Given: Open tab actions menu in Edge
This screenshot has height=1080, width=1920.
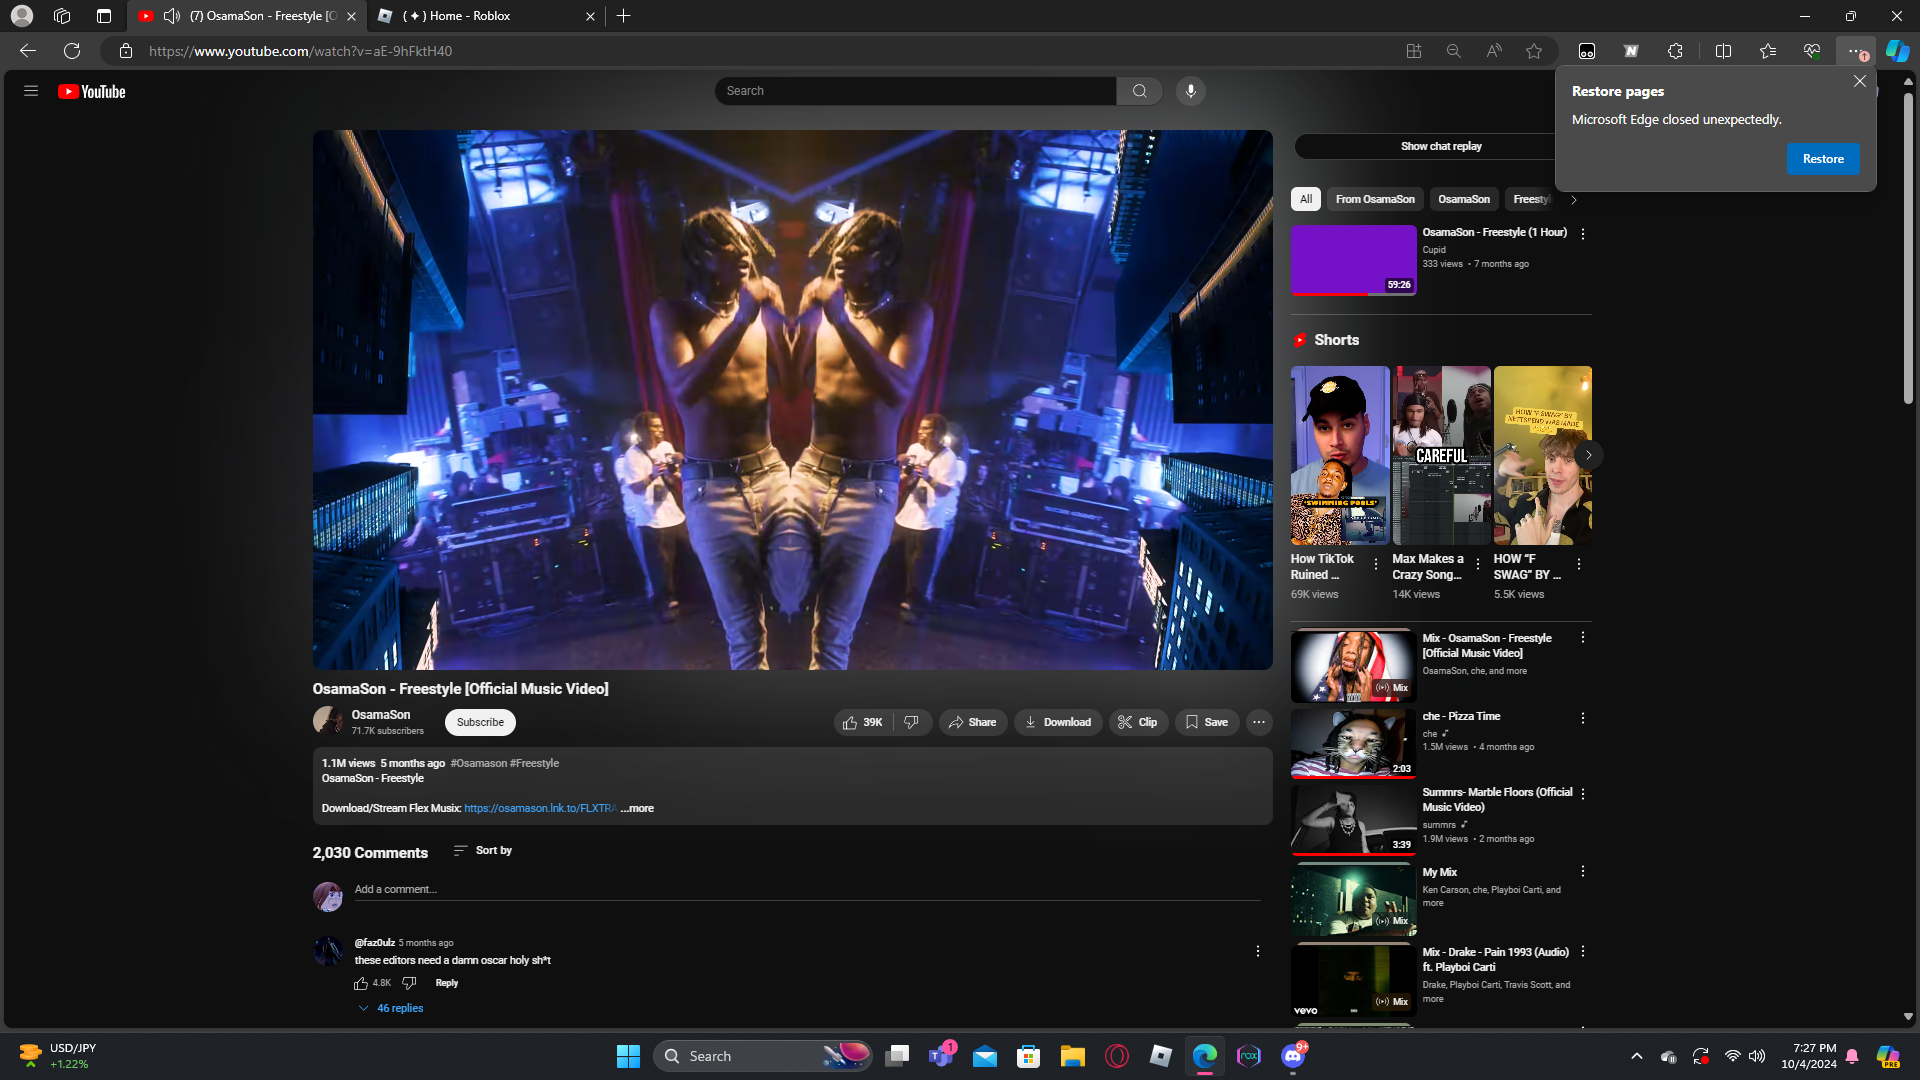Looking at the screenshot, I should [x=104, y=16].
